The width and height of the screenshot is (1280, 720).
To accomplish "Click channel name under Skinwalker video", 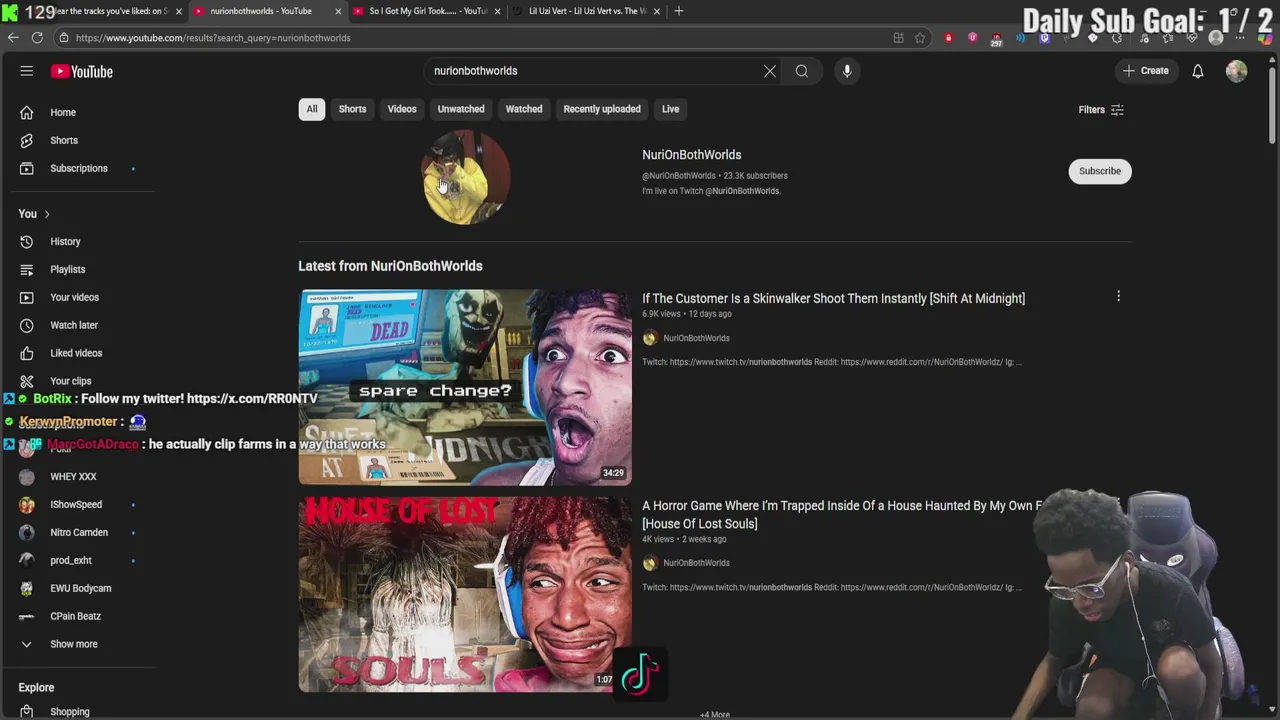I will pos(696,338).
